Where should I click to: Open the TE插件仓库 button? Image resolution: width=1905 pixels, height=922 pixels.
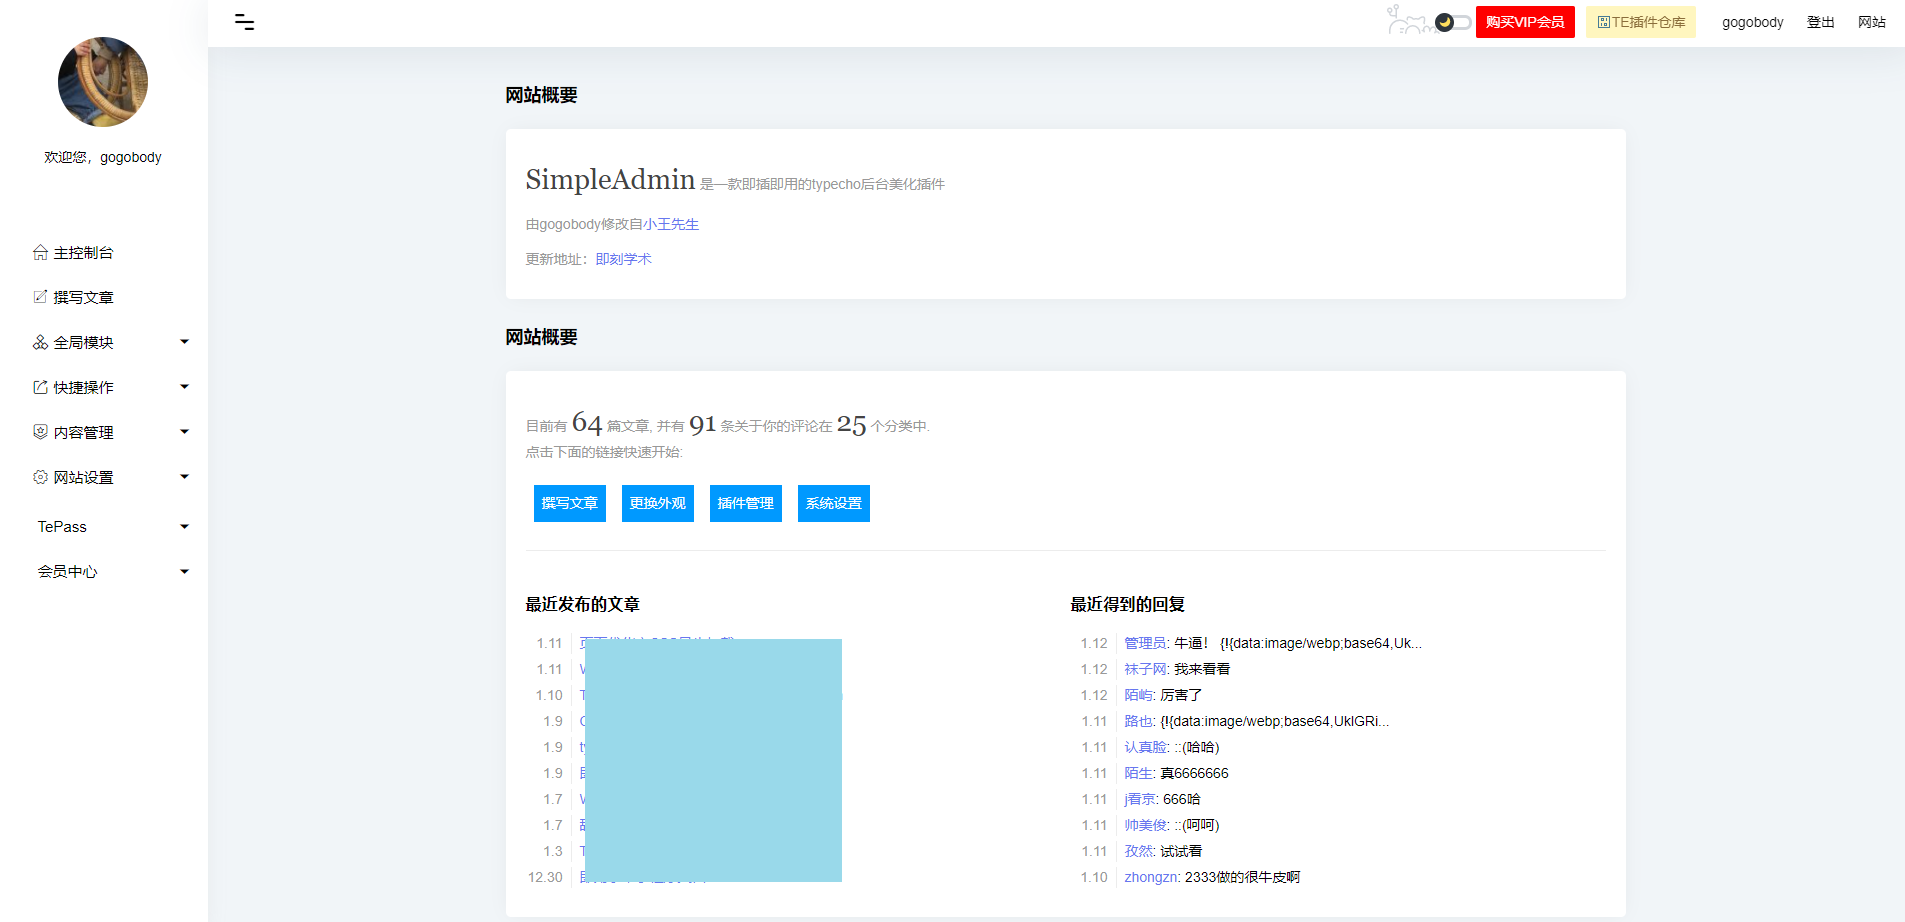point(1640,22)
